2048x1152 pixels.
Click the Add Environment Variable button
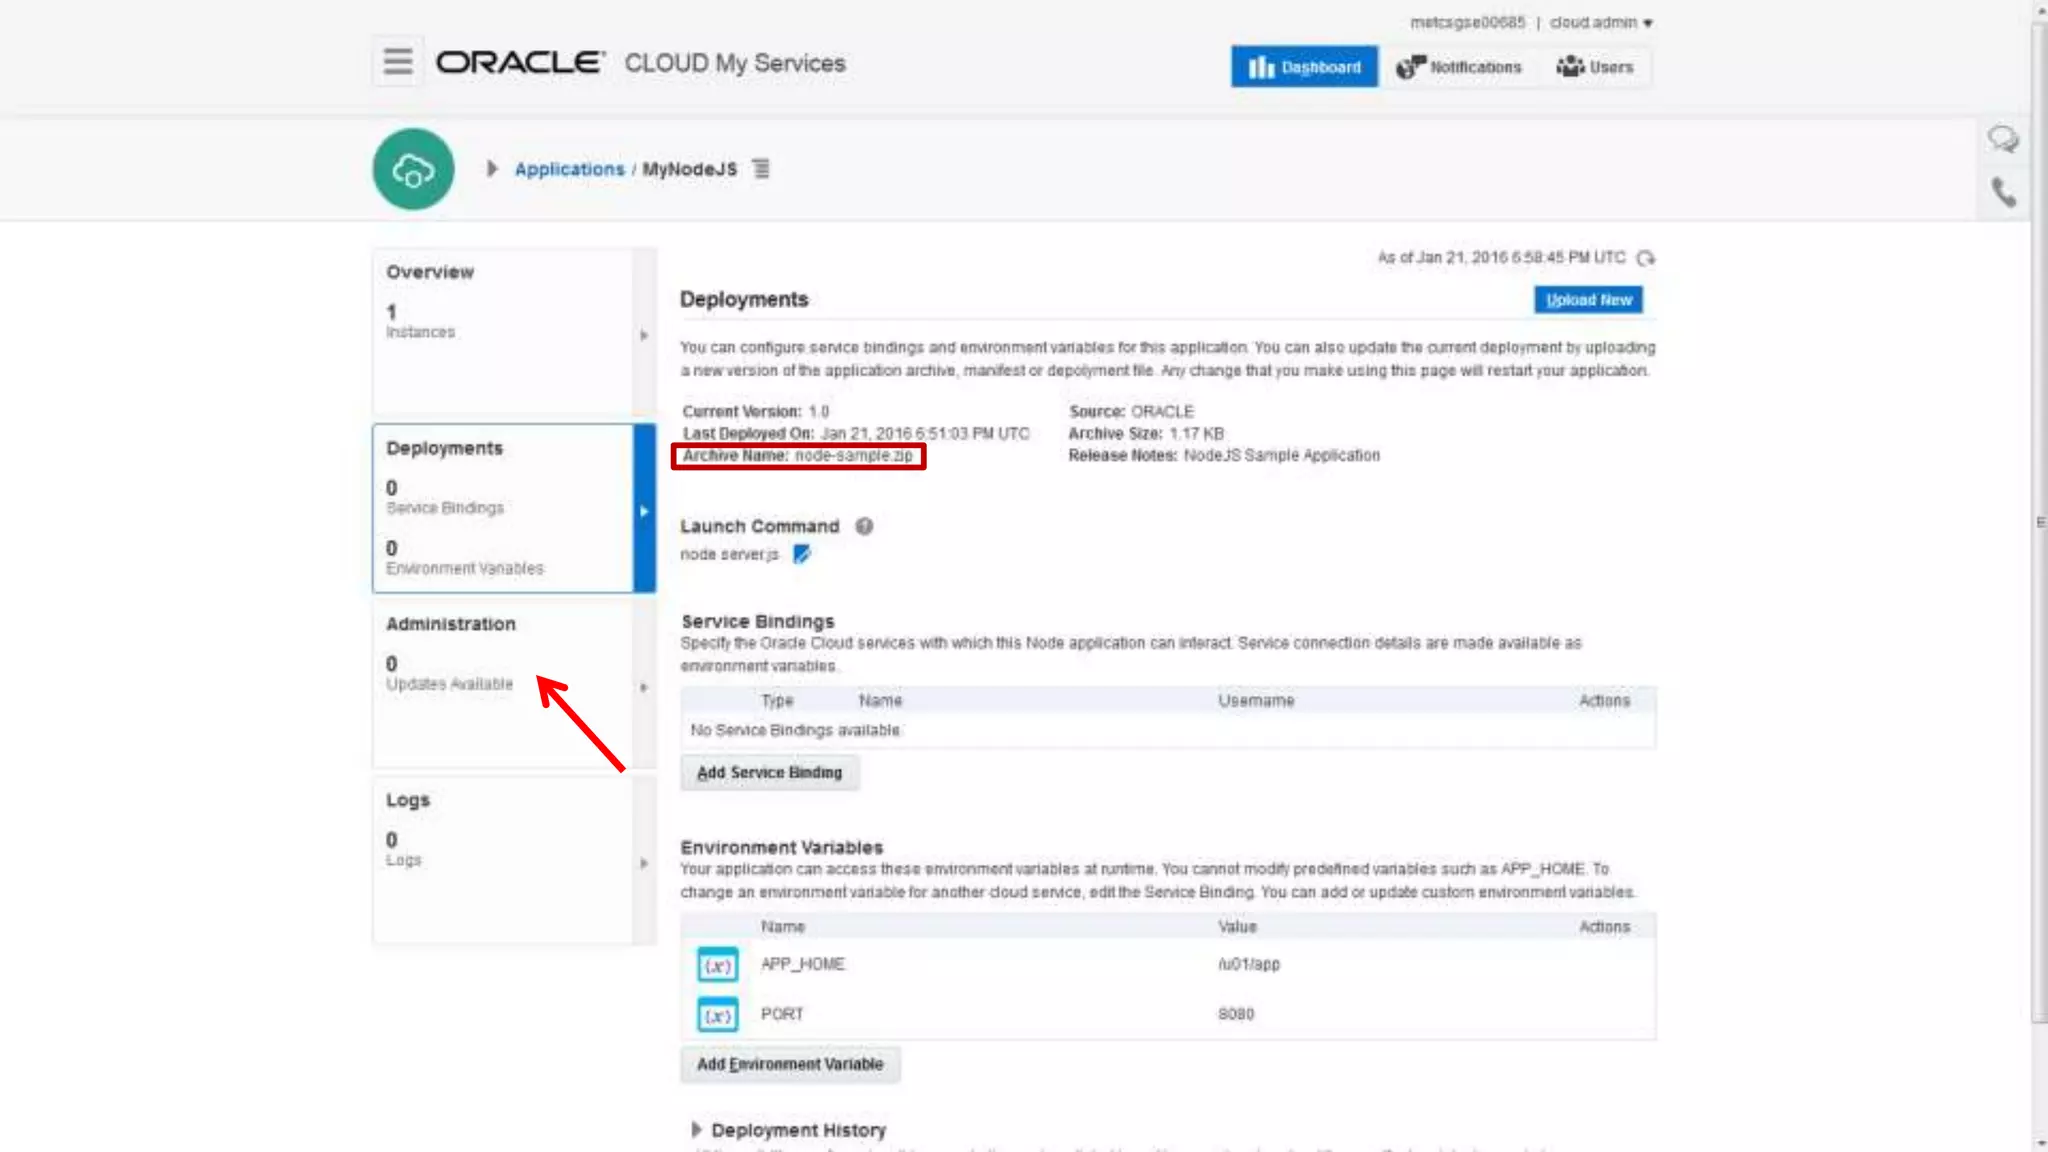pyautogui.click(x=790, y=1064)
